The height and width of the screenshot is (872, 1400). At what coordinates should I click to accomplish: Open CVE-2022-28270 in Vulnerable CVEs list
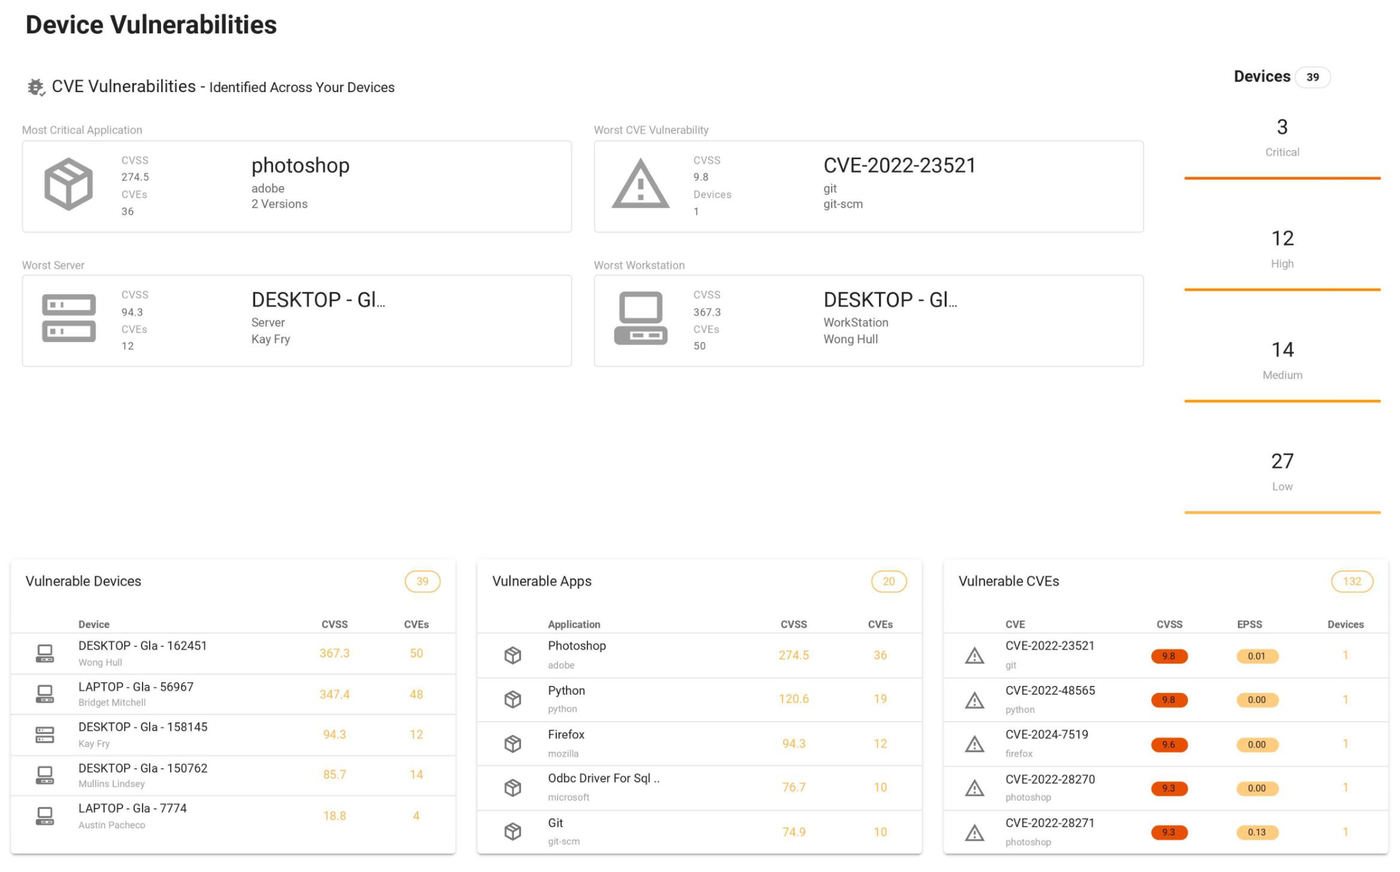[x=1165, y=787]
